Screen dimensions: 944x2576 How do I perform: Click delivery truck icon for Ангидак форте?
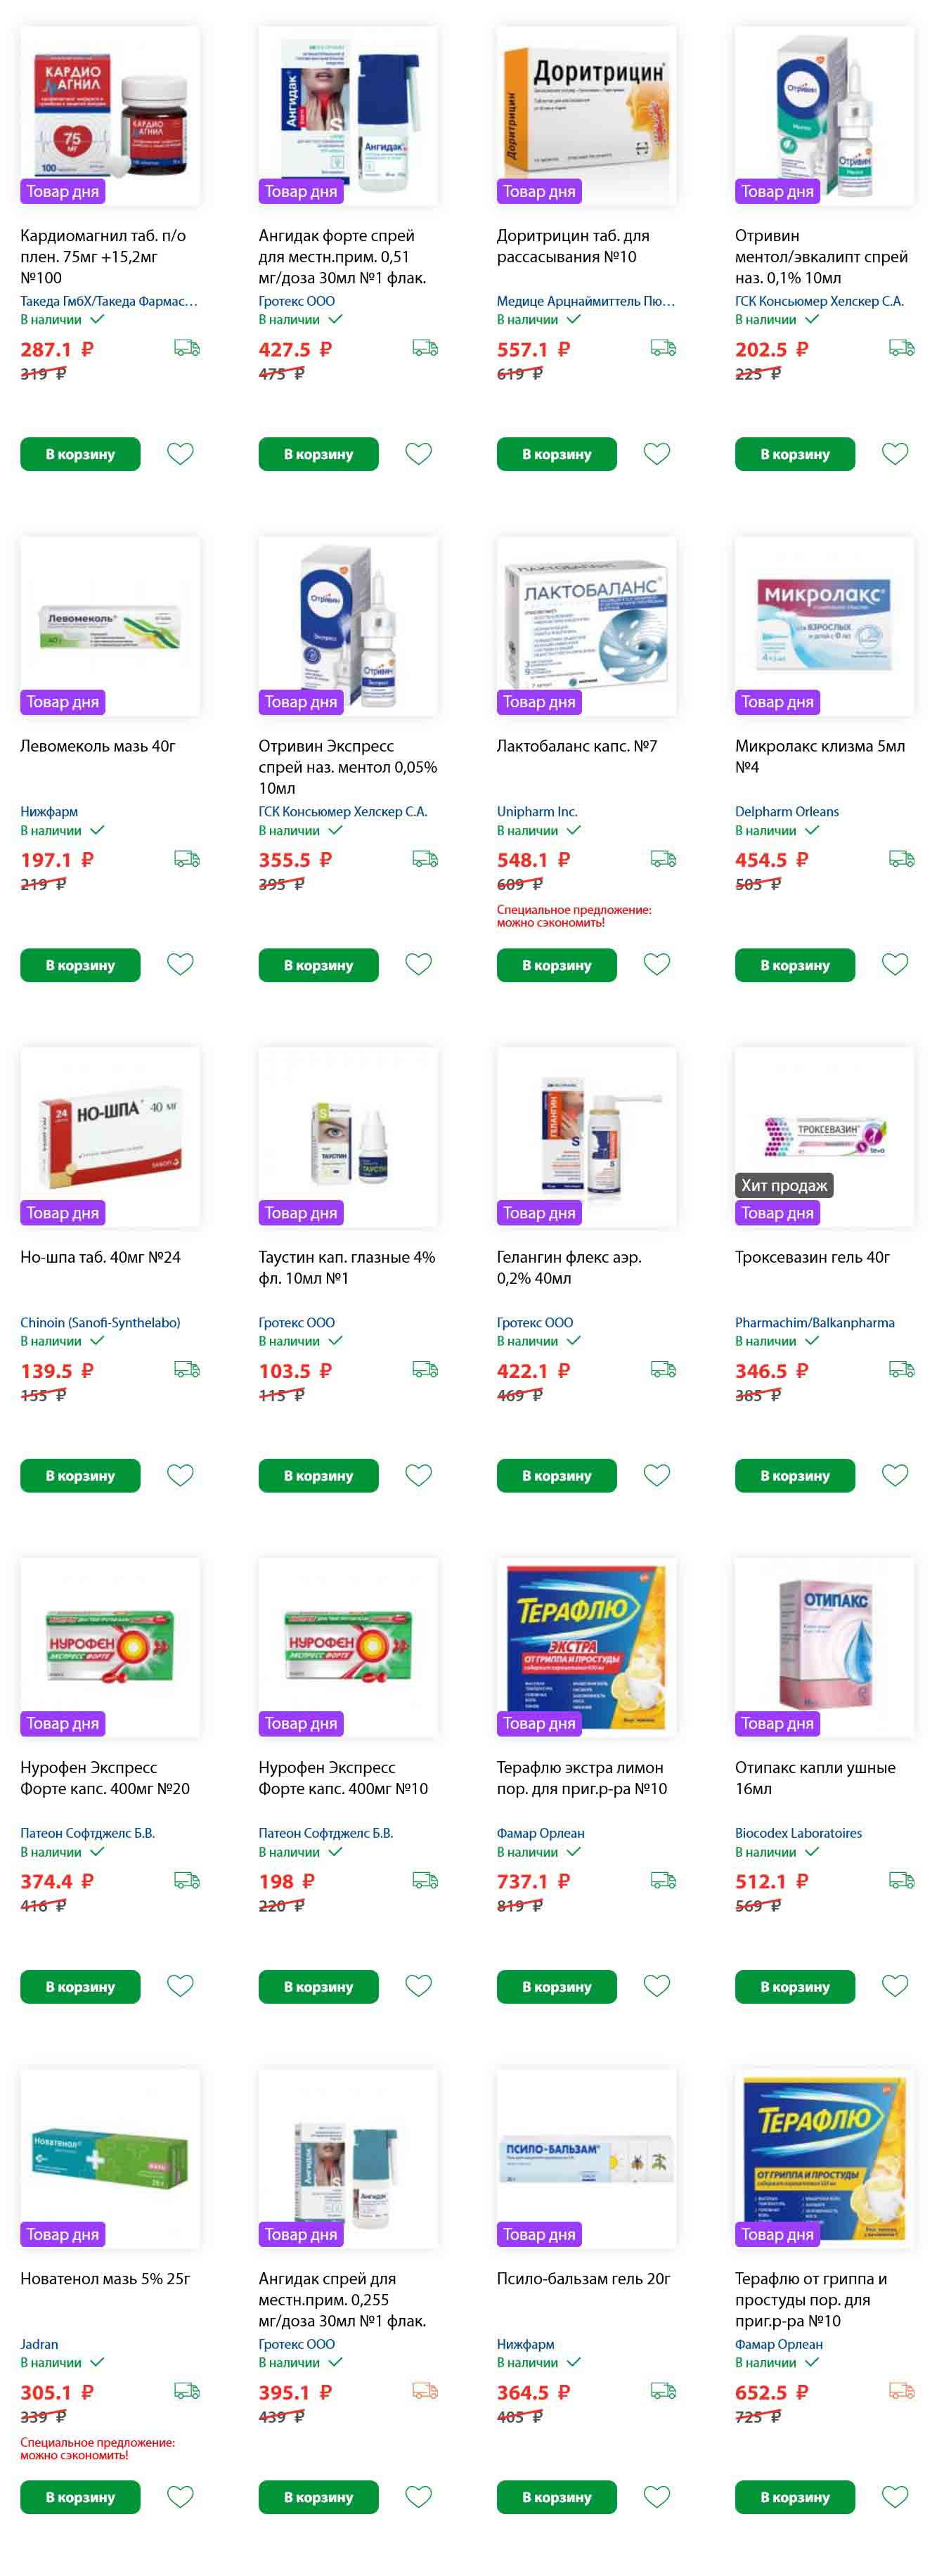point(425,348)
